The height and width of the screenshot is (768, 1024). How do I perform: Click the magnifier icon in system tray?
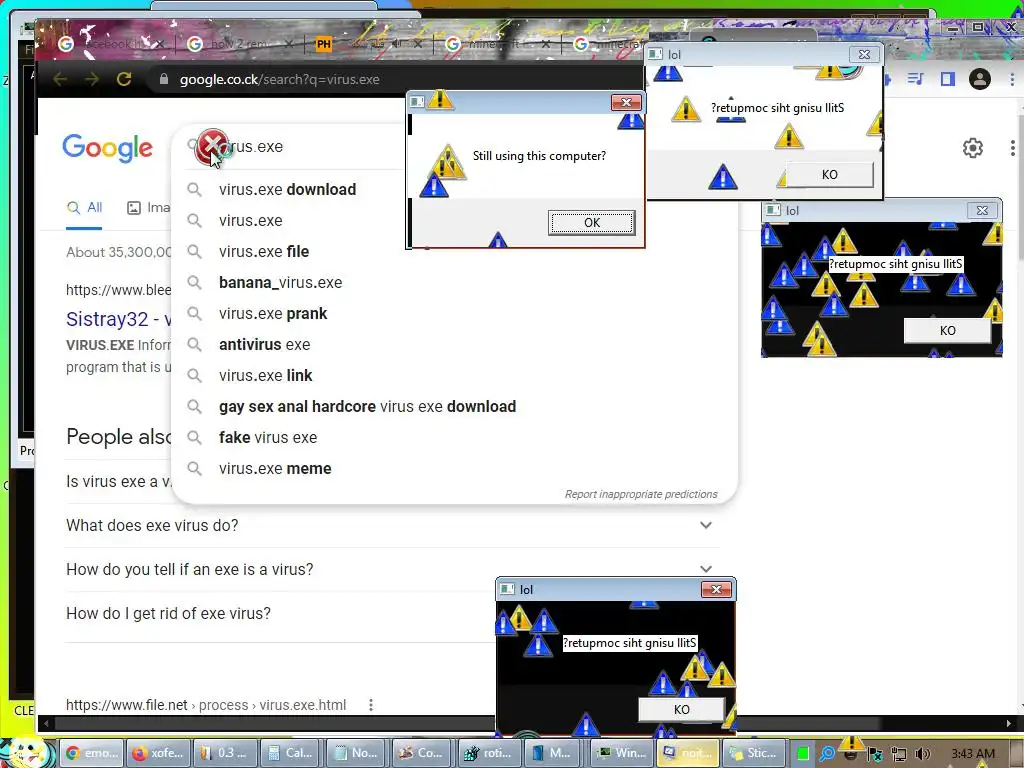coord(827,754)
